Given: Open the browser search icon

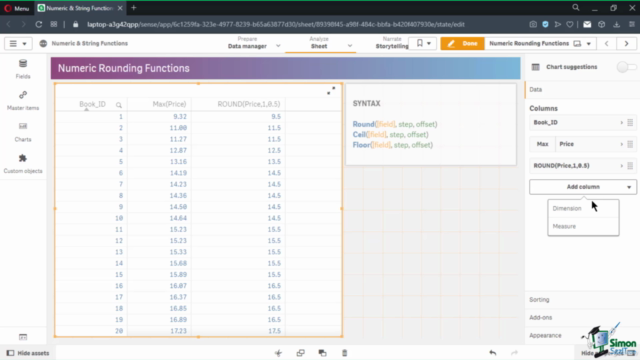Looking at the screenshot, I should [x=576, y=8].
